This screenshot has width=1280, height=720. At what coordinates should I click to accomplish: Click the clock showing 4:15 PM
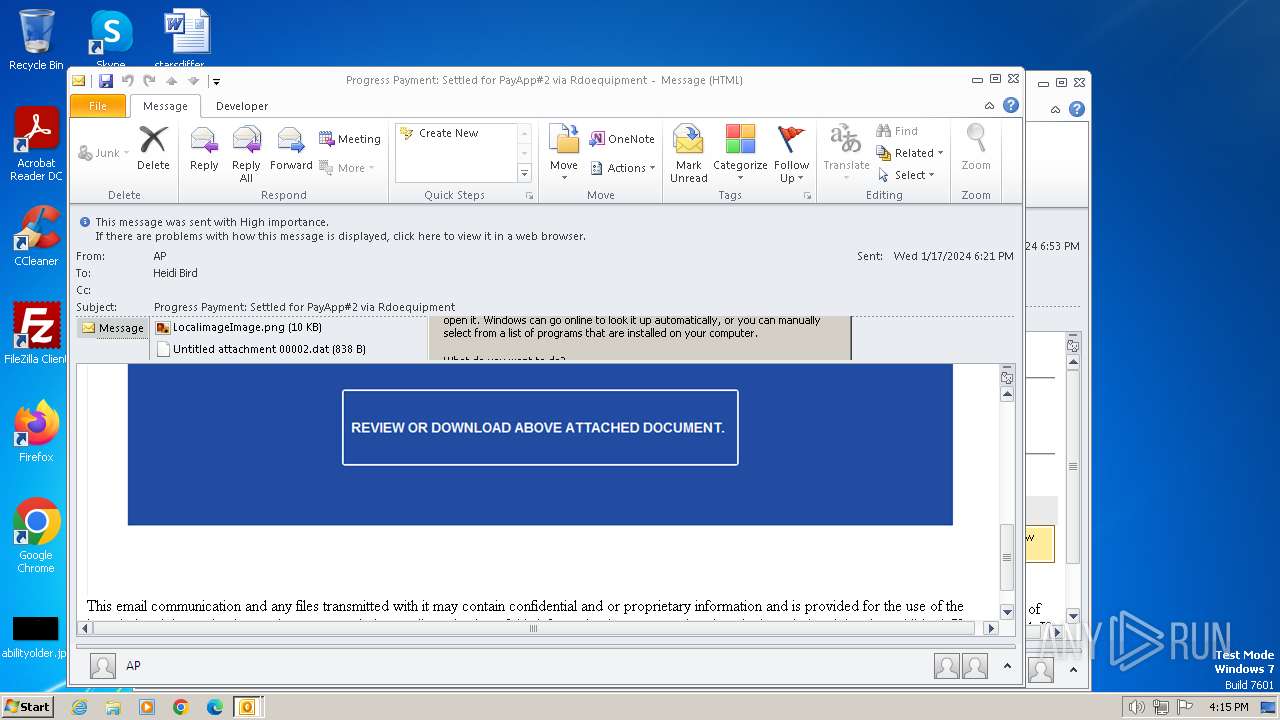click(1228, 707)
